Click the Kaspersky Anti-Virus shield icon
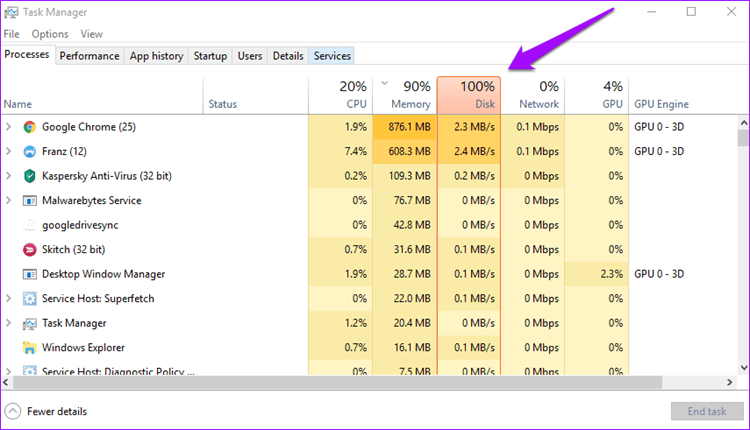The height and width of the screenshot is (430, 750). (x=30, y=176)
